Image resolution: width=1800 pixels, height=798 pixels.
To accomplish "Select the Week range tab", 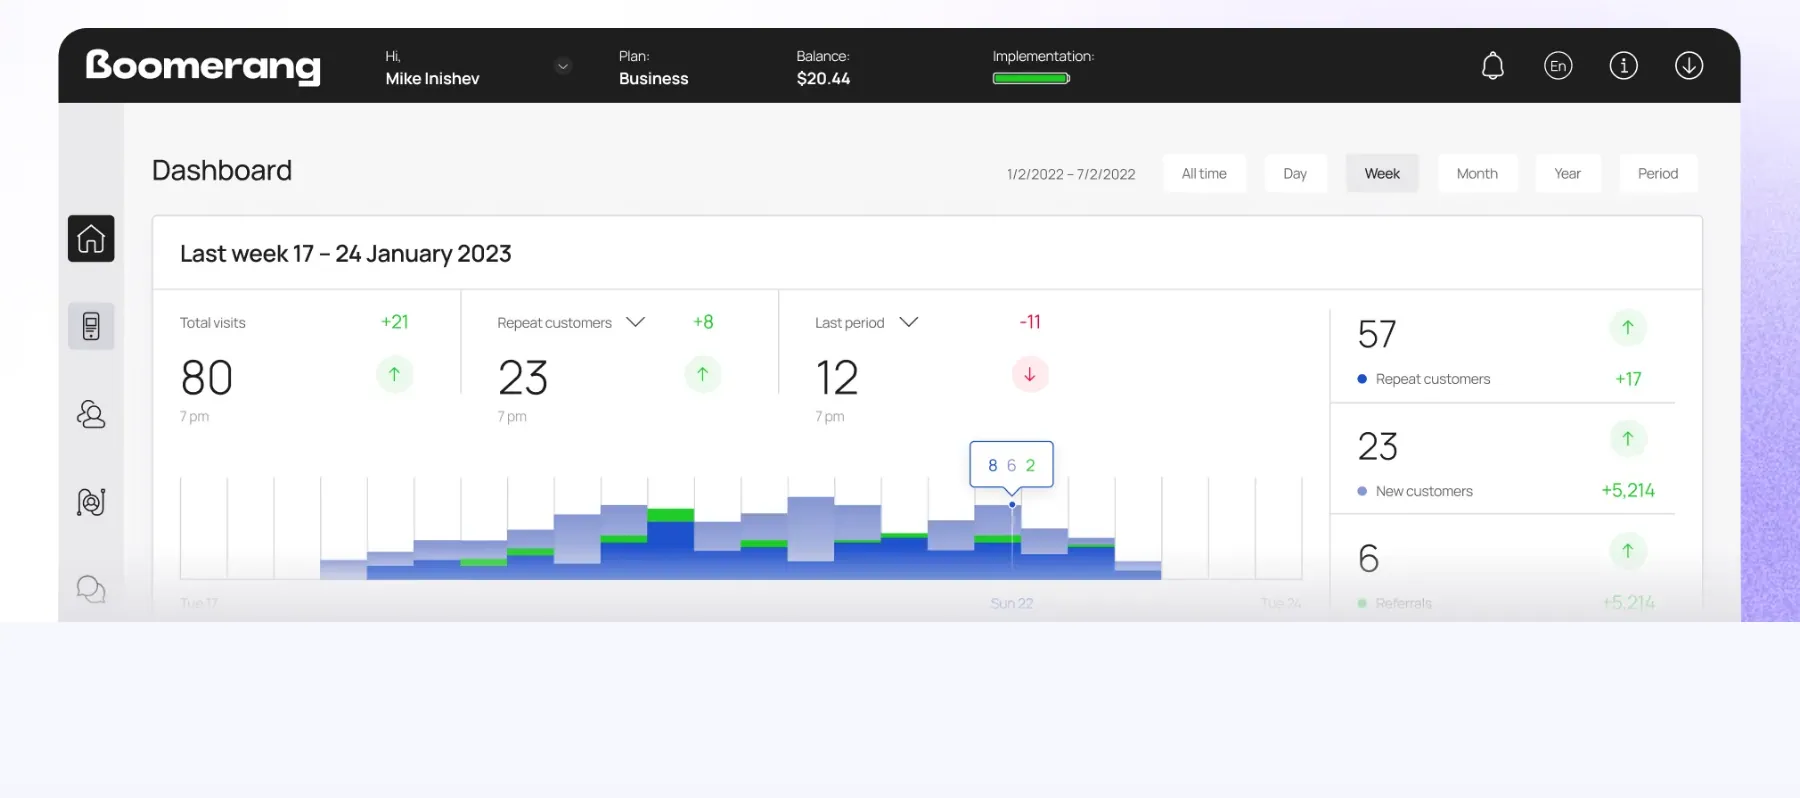I will (1382, 174).
